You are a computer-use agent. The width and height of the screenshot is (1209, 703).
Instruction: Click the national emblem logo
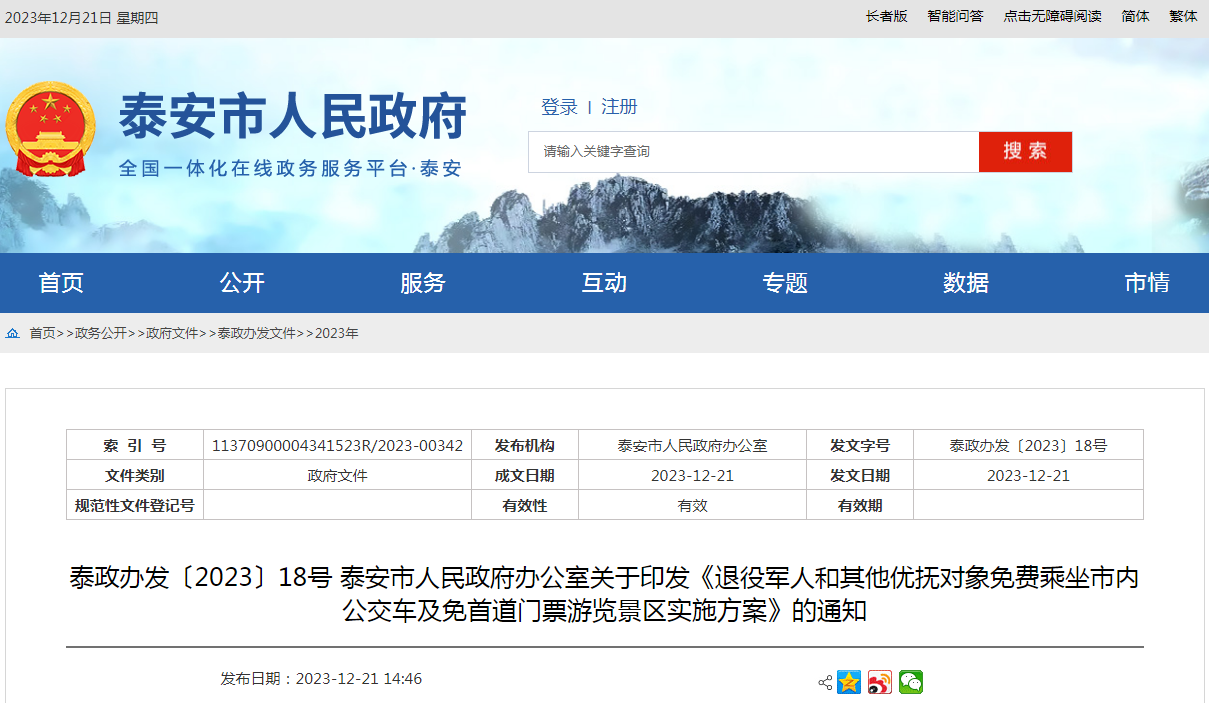pos(51,130)
